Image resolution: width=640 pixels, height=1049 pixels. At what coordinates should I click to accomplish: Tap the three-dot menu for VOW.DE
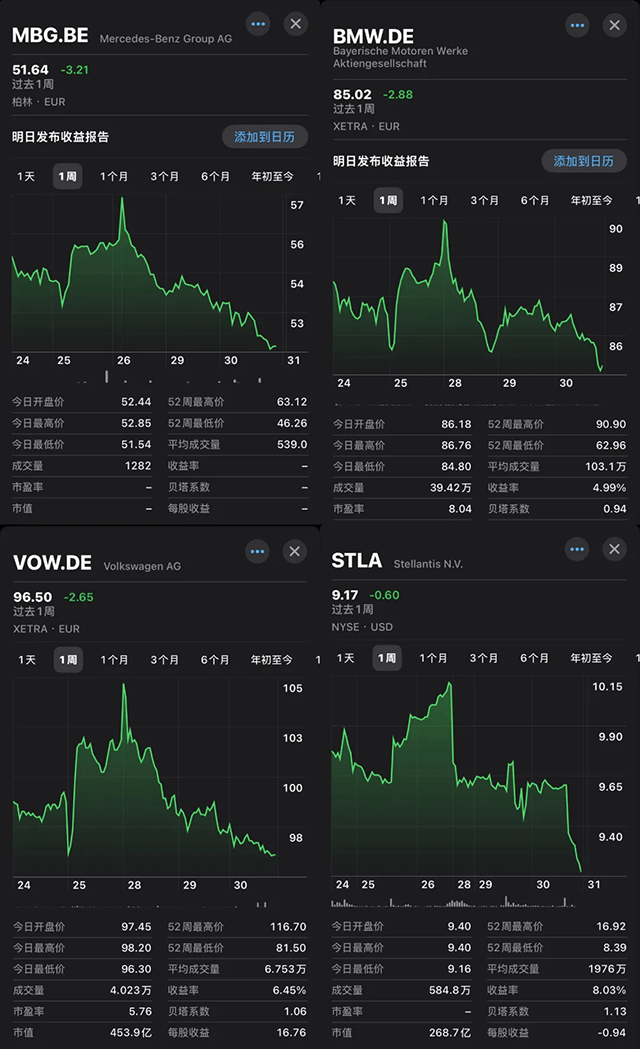[258, 551]
